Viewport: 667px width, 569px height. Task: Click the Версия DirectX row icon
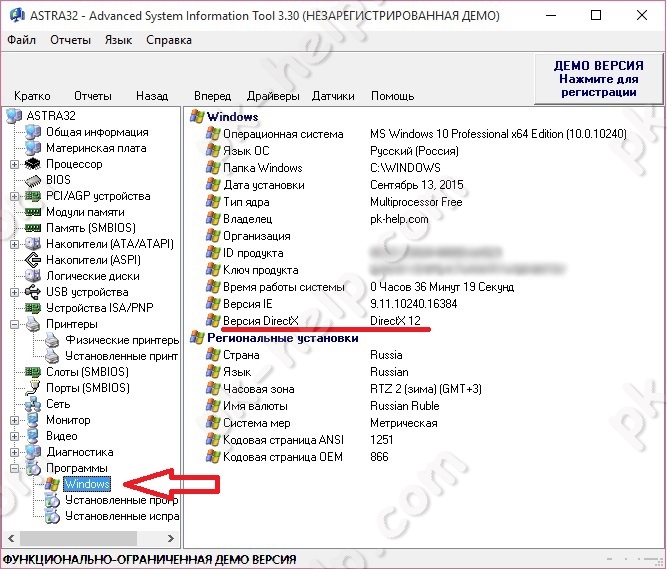click(x=213, y=321)
